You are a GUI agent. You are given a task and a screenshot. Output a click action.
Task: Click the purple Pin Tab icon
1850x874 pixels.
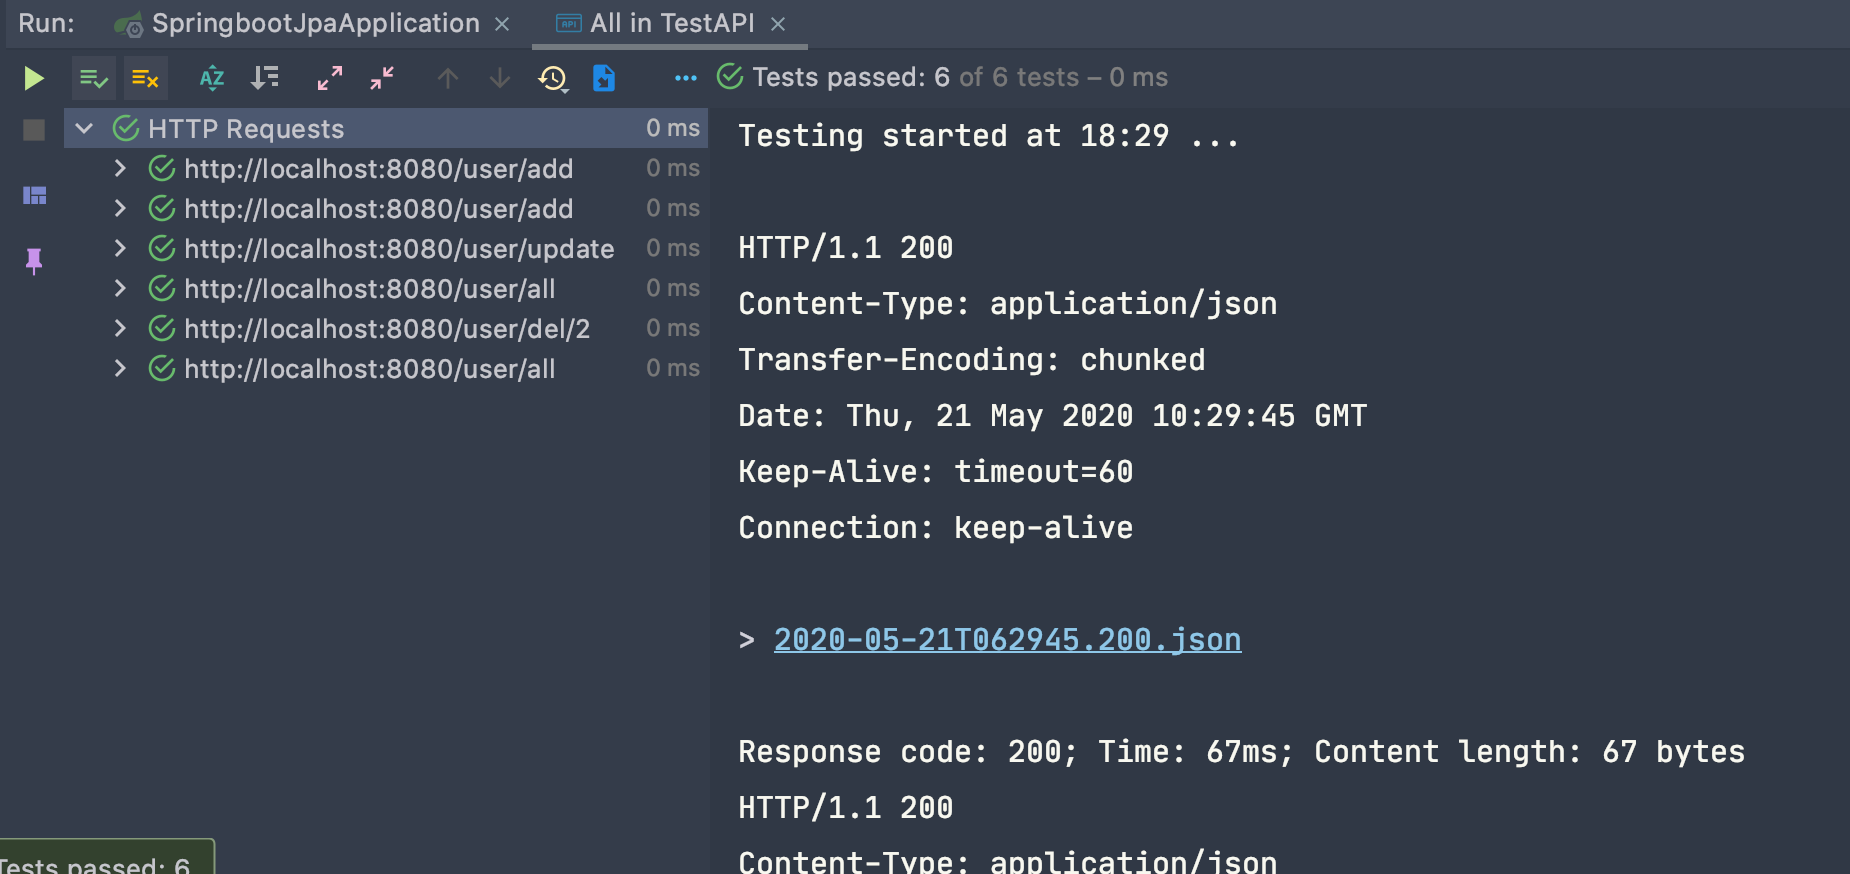[34, 261]
